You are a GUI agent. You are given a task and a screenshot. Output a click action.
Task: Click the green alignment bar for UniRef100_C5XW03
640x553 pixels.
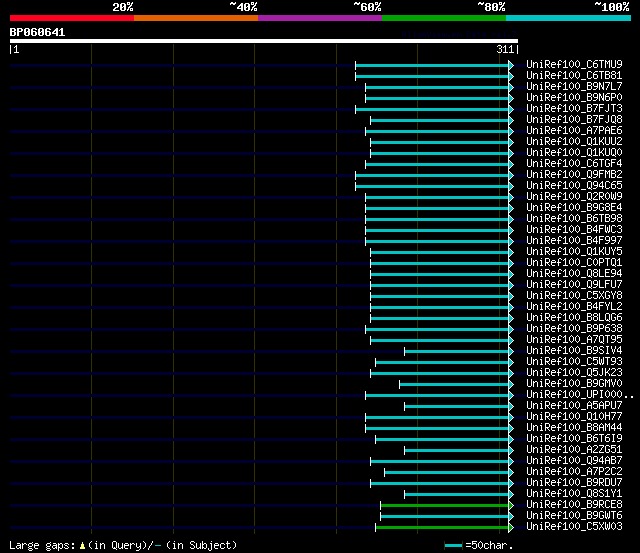coord(442,528)
